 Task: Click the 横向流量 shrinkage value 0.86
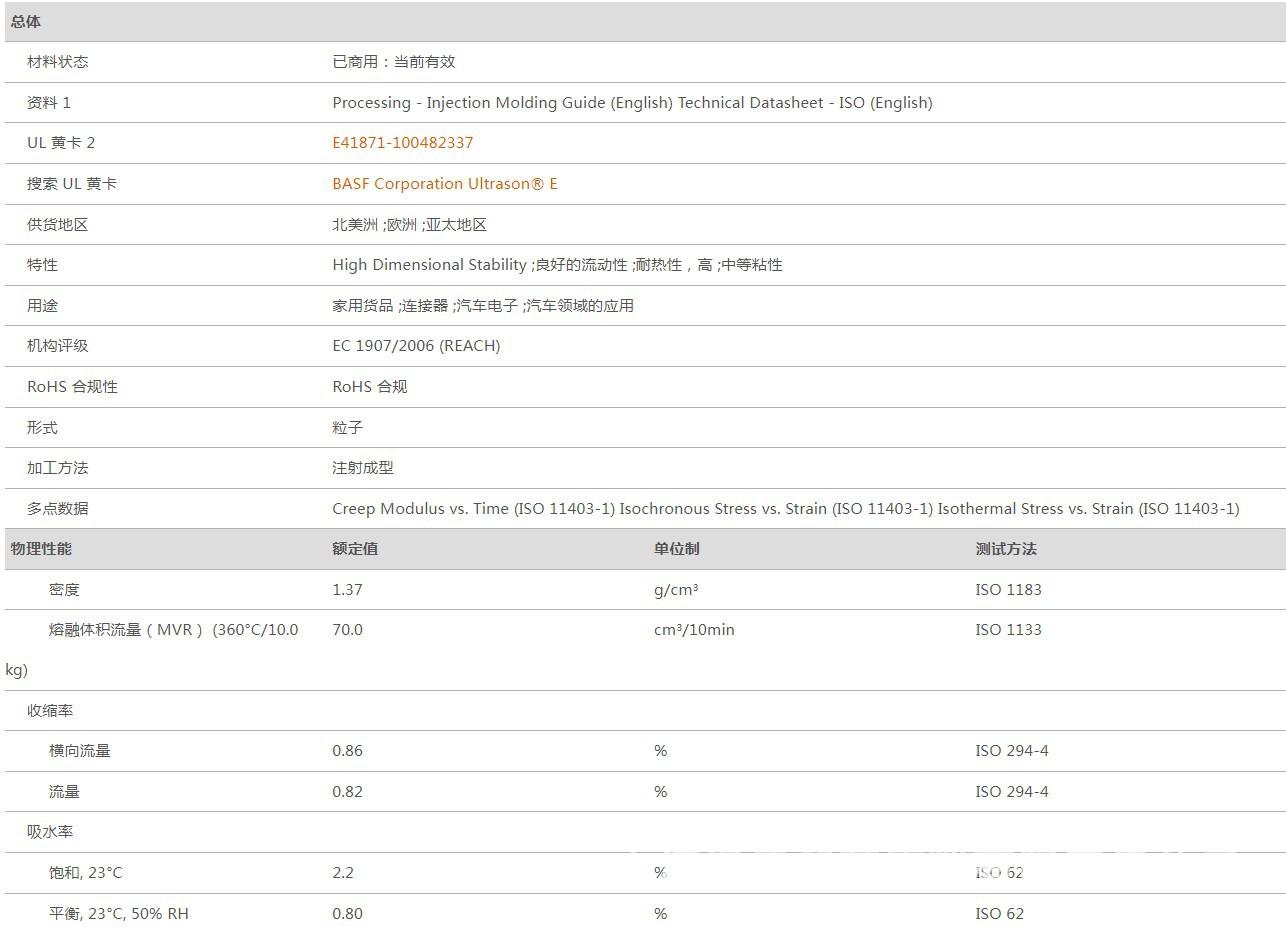[x=347, y=751]
